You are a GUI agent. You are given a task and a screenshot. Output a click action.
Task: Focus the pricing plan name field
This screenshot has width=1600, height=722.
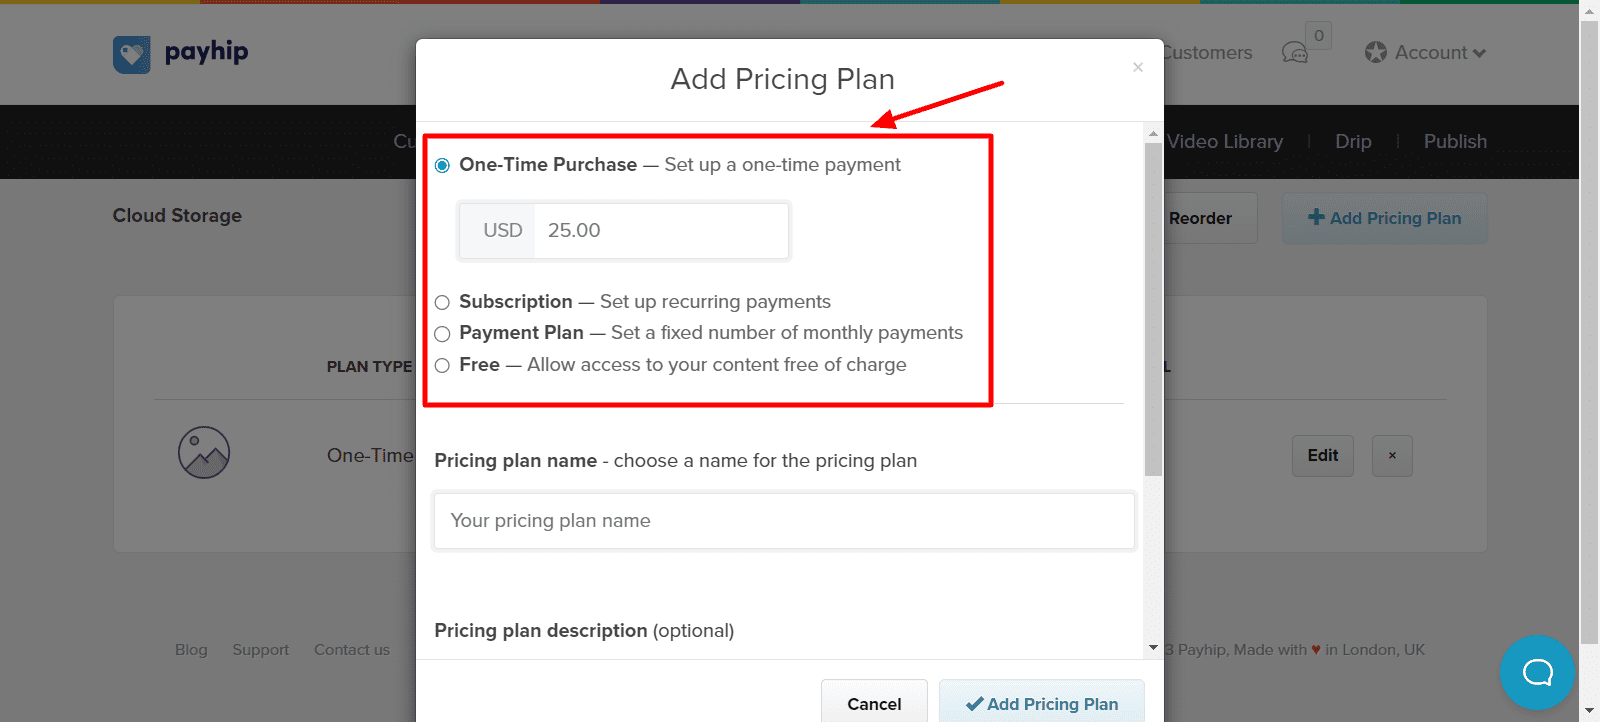784,521
